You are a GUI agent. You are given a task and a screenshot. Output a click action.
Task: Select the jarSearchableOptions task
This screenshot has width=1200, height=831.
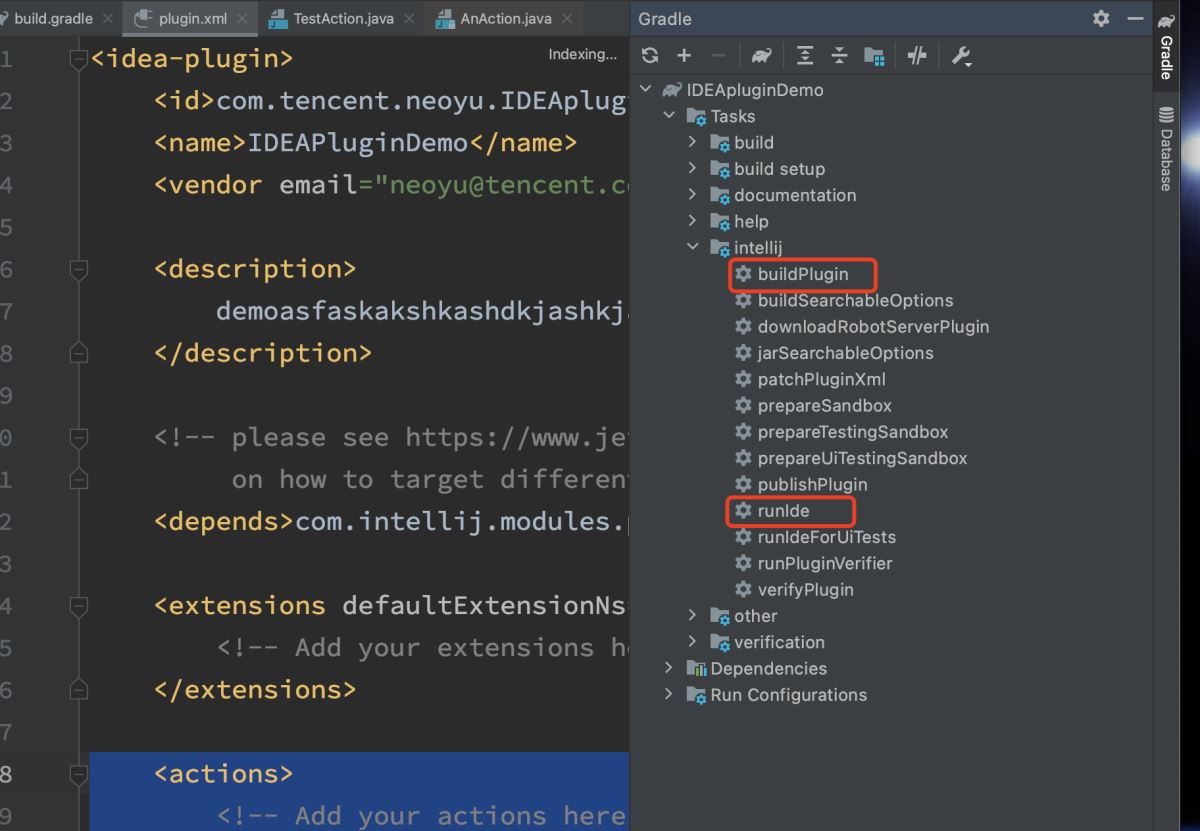click(x=845, y=353)
